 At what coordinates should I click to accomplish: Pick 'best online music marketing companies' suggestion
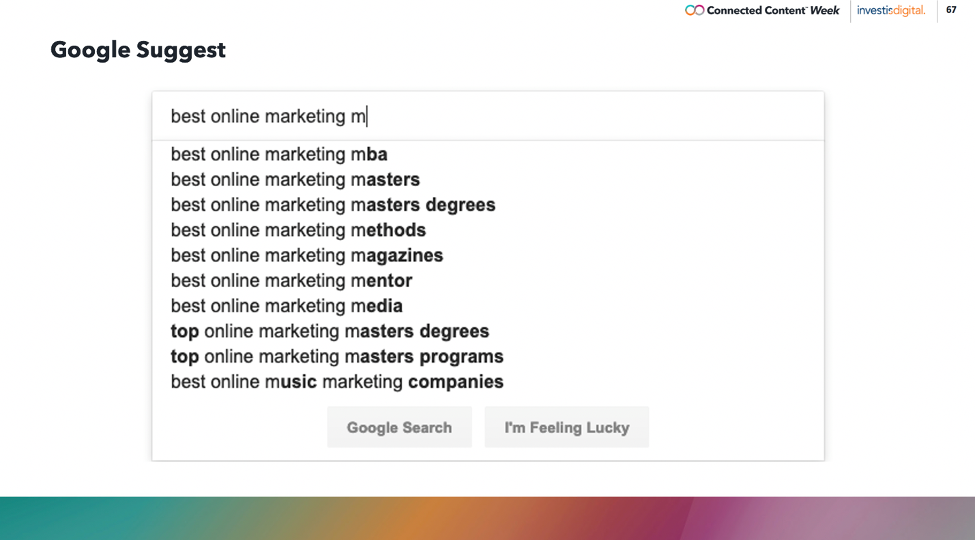coord(337,382)
